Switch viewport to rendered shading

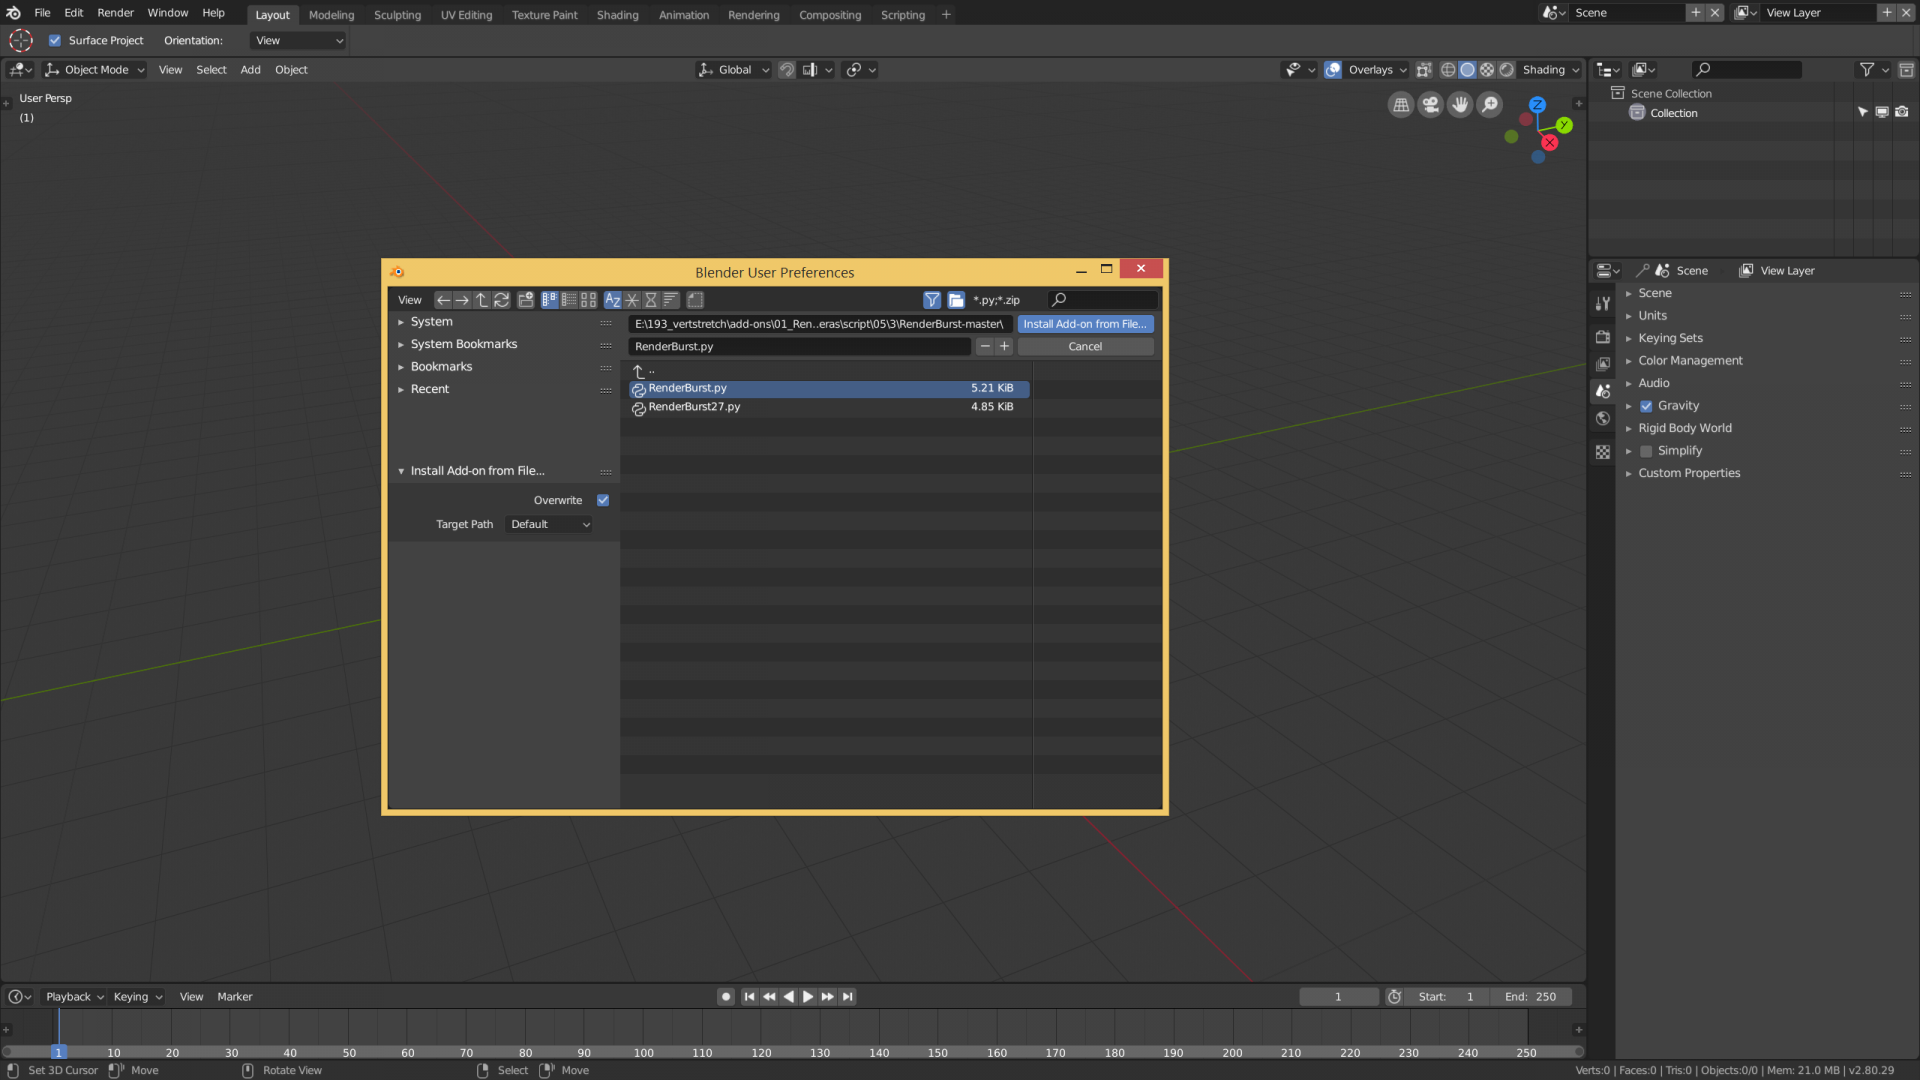click(1507, 70)
